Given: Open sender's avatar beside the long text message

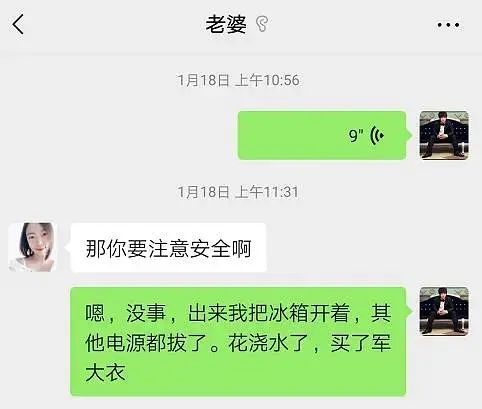Looking at the screenshot, I should point(444,311).
